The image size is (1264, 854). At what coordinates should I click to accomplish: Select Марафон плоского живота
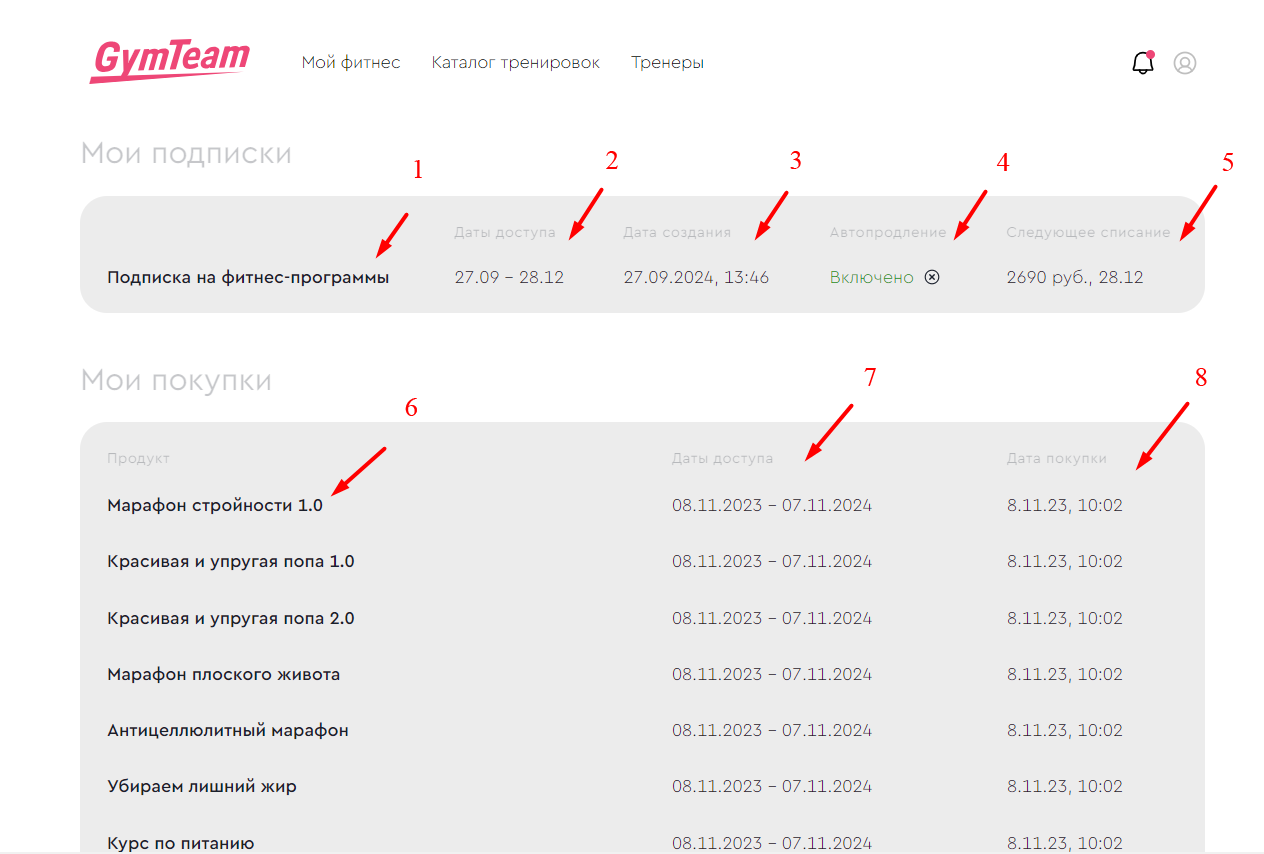coord(224,674)
